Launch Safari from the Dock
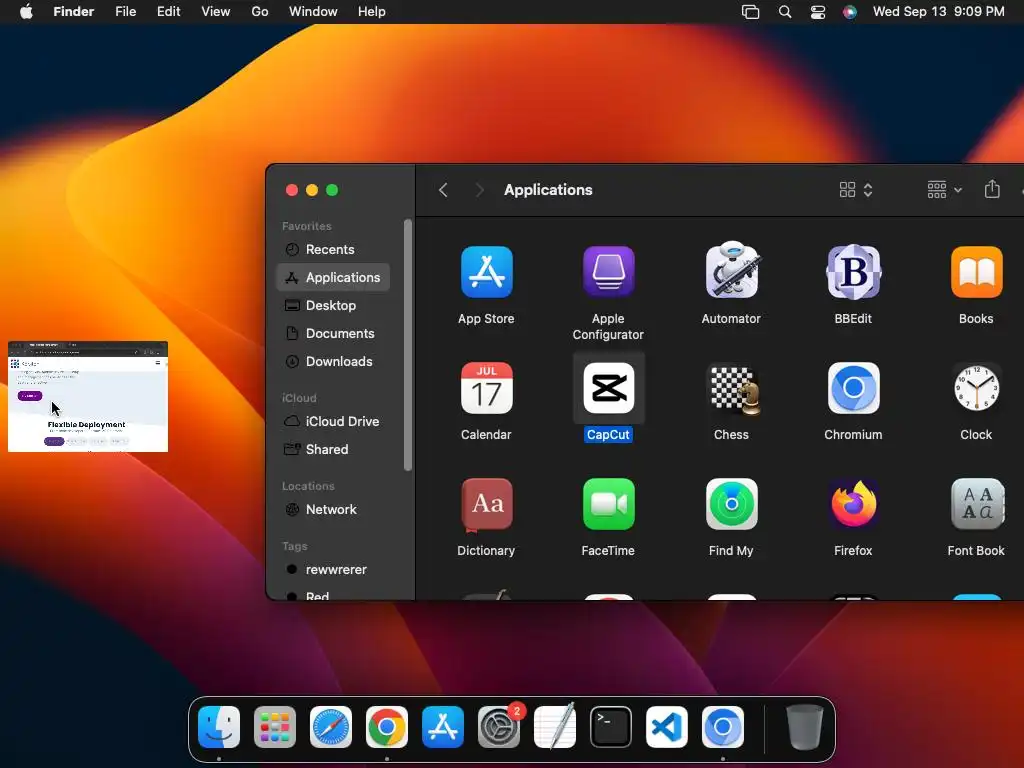This screenshot has width=1024, height=768. pyautogui.click(x=330, y=727)
